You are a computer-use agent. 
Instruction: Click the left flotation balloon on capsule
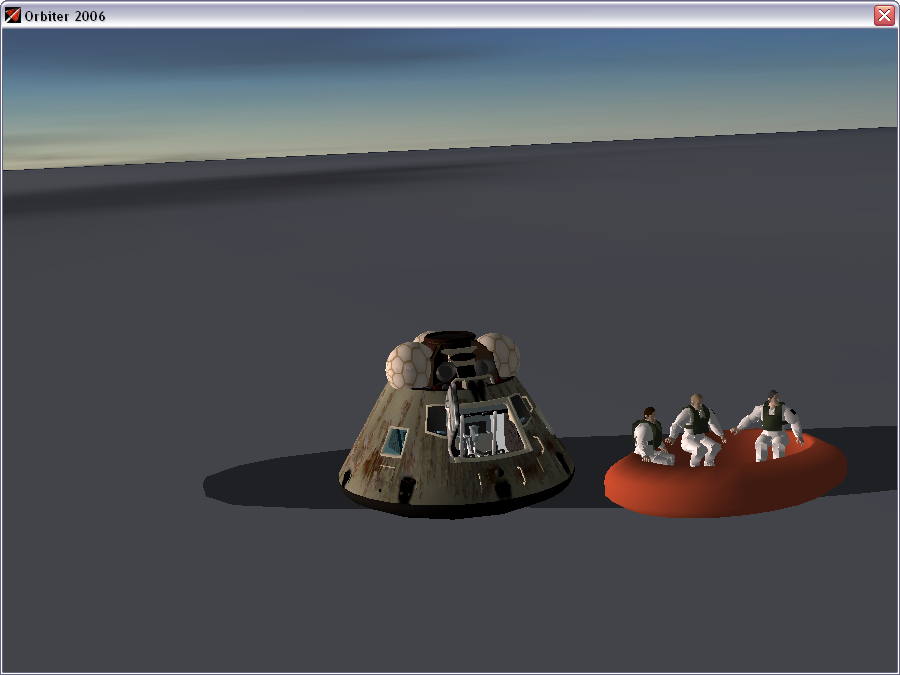tap(408, 365)
